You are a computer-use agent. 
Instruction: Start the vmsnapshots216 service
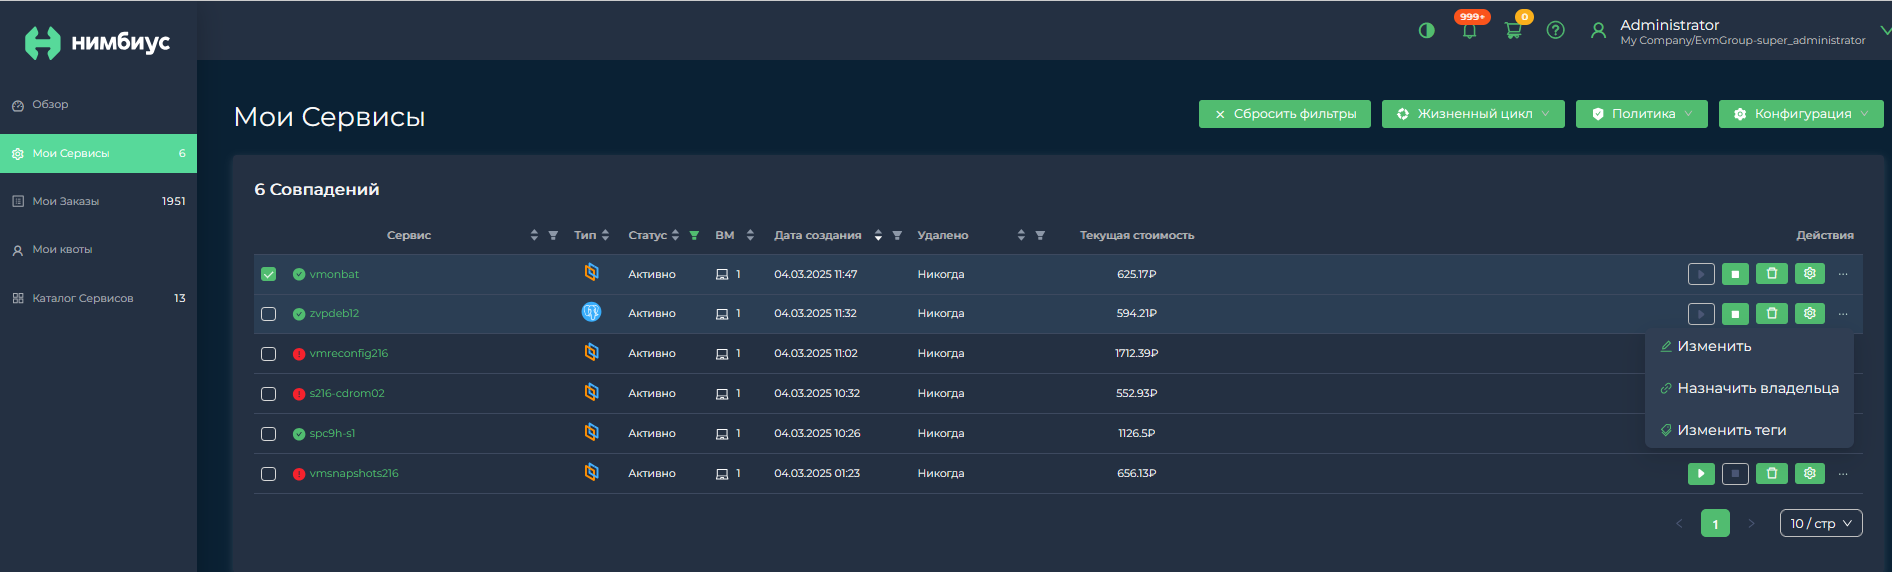click(1701, 474)
